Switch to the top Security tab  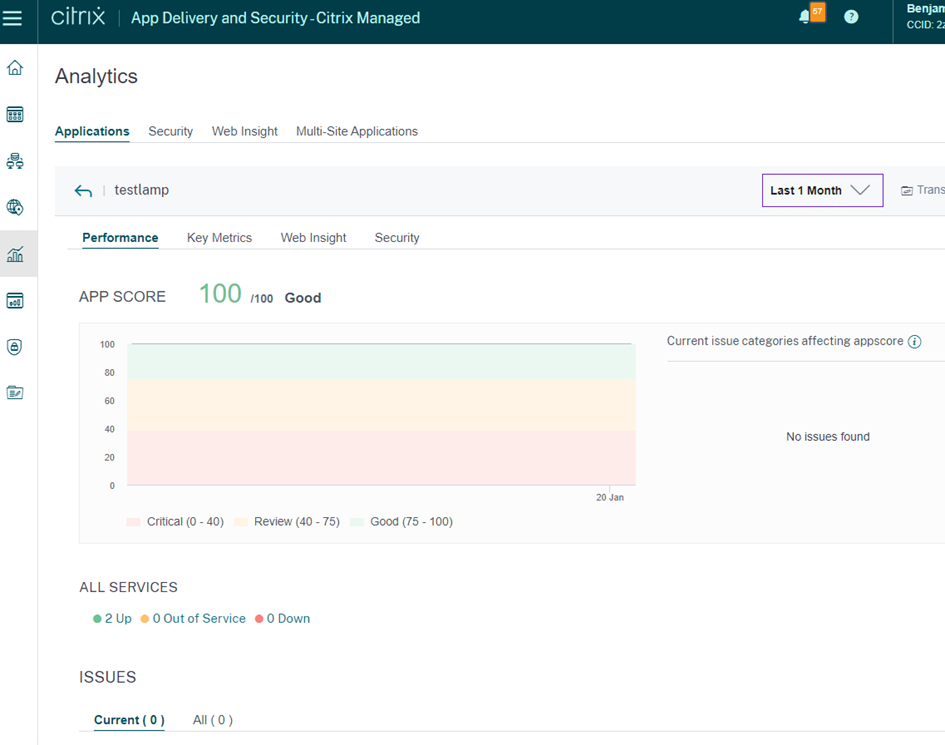(x=171, y=131)
